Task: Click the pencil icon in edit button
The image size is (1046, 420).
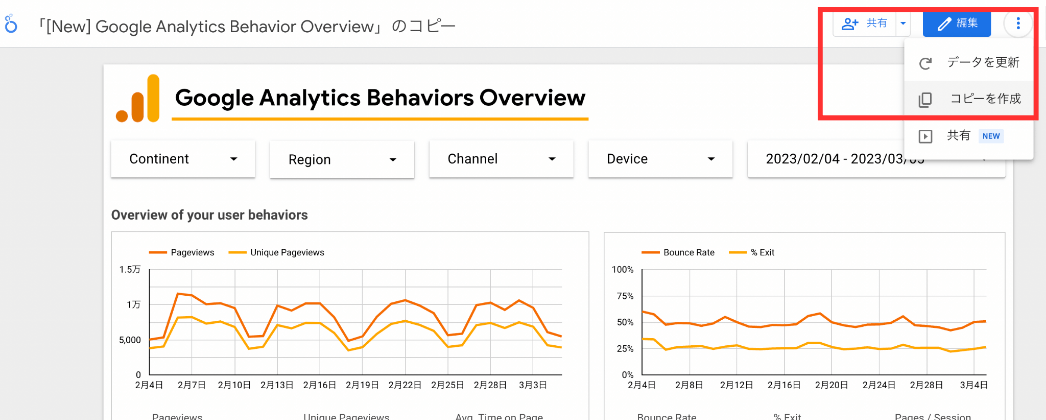Action: [x=943, y=24]
